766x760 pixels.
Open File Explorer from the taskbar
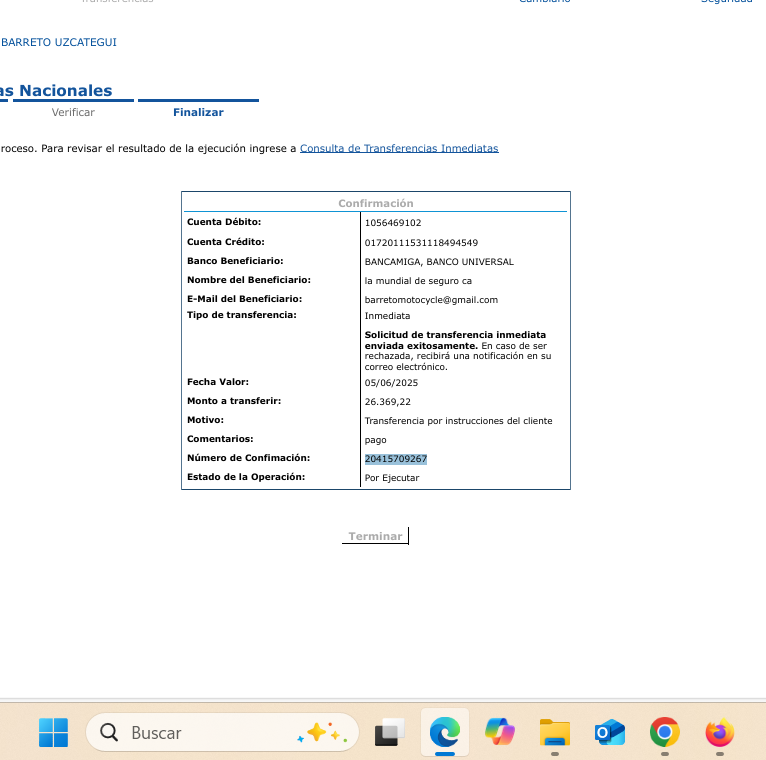click(554, 733)
